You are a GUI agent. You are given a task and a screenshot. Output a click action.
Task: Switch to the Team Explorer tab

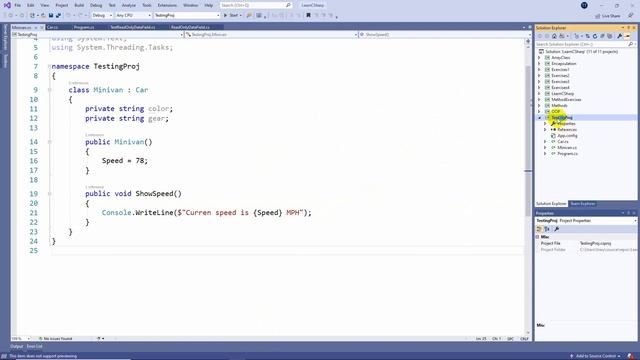582,204
